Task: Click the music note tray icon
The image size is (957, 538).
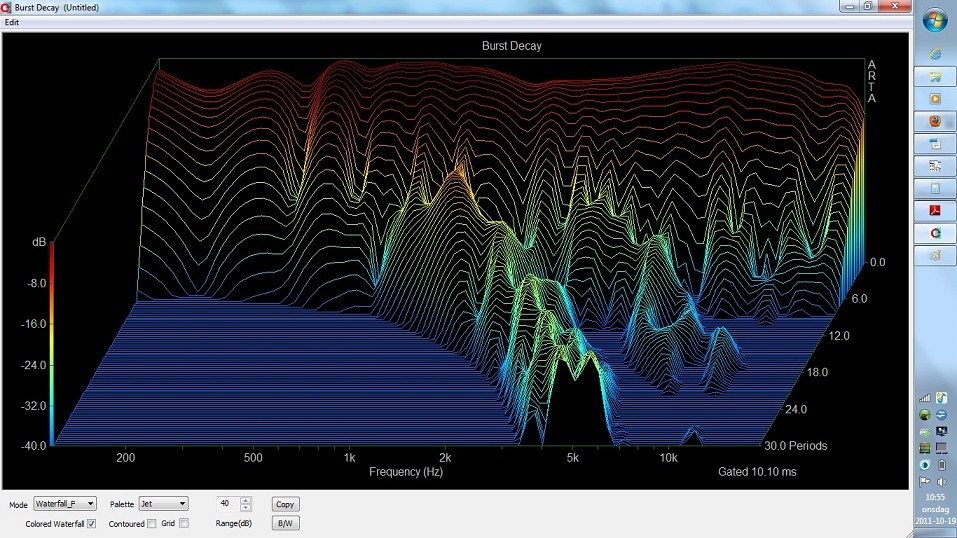Action: tap(942, 398)
